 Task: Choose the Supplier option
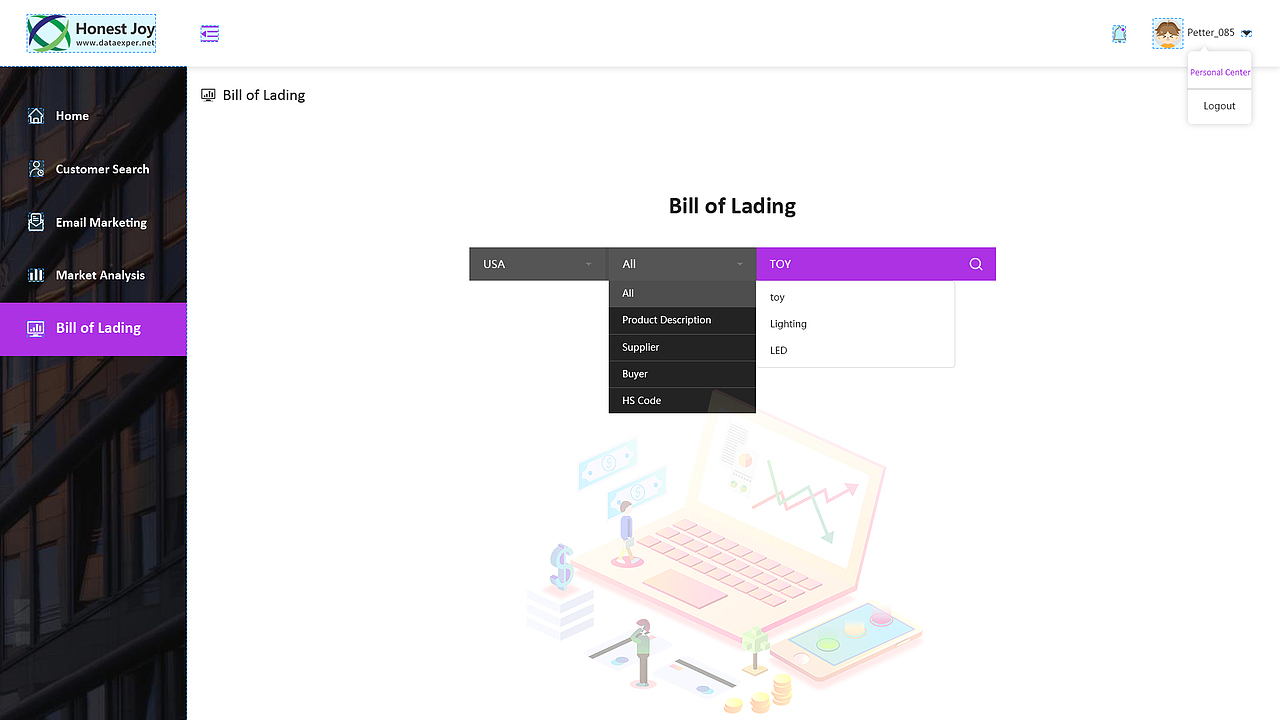(641, 347)
